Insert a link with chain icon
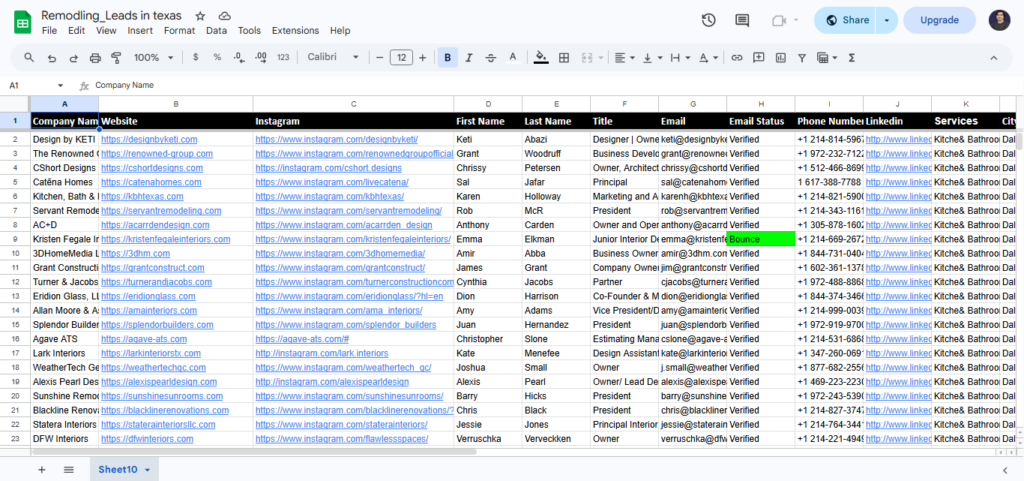This screenshot has width=1024, height=481. (737, 57)
